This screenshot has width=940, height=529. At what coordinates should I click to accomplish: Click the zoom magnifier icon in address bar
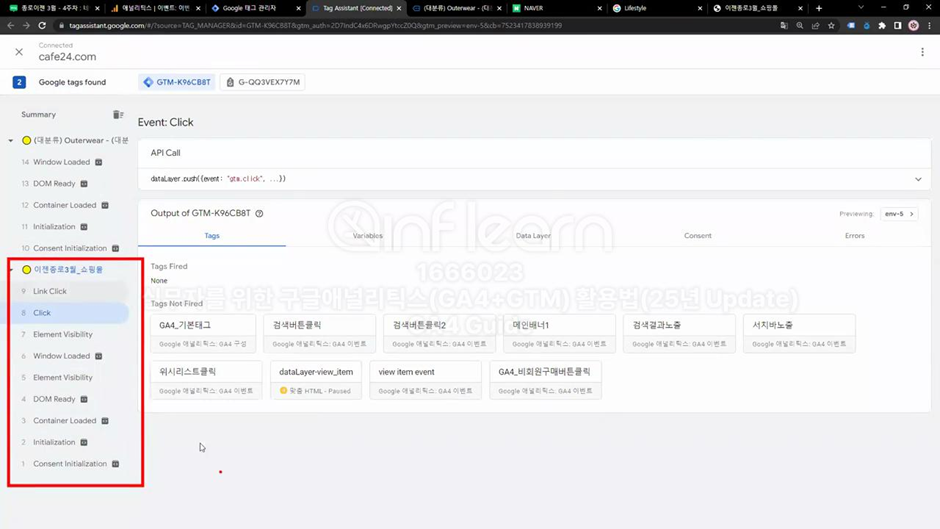click(x=800, y=26)
